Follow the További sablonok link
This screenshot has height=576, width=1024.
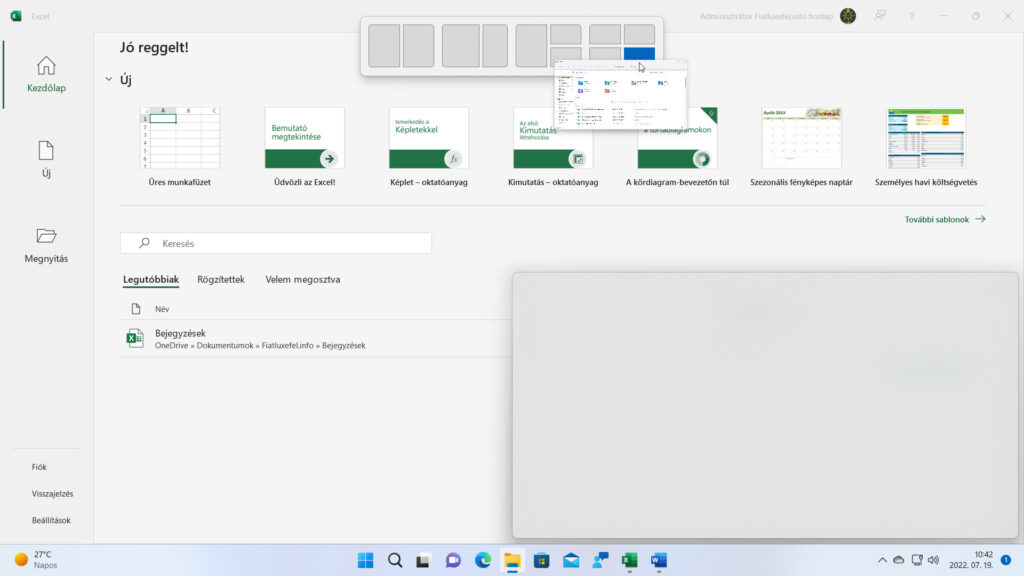coord(945,219)
